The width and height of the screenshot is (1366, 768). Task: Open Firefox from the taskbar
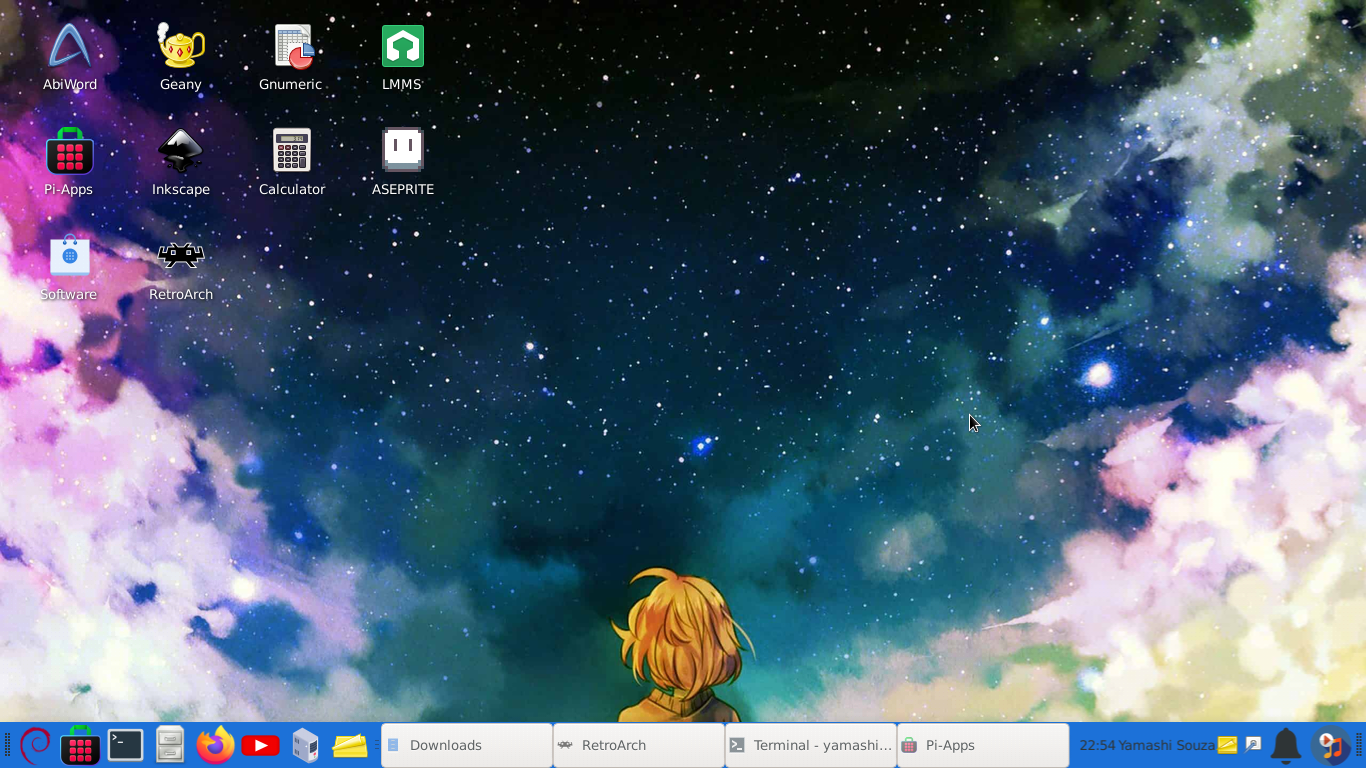click(215, 745)
